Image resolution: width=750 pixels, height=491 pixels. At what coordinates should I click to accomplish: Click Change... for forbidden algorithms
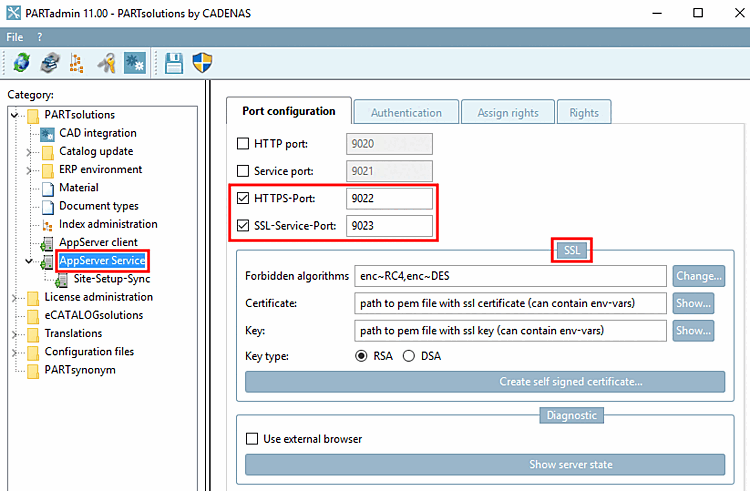698,276
